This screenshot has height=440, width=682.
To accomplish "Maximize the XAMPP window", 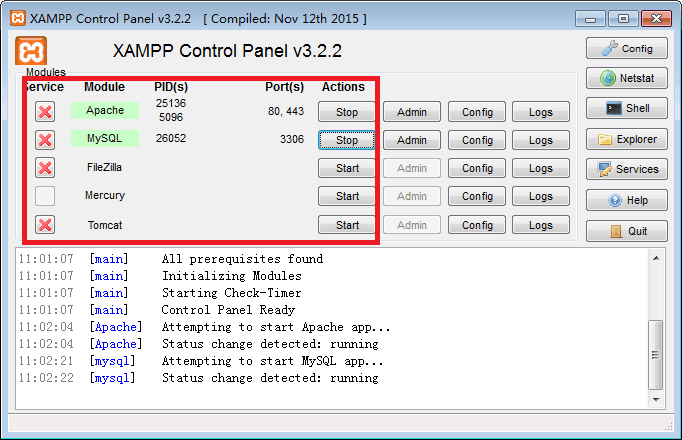I will (x=623, y=19).
